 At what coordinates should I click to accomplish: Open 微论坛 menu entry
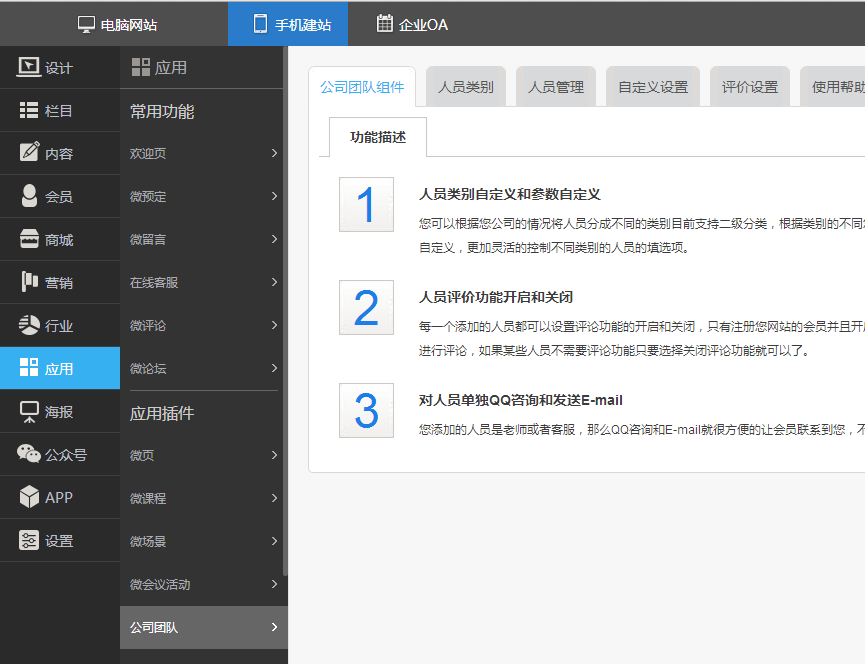click(204, 368)
